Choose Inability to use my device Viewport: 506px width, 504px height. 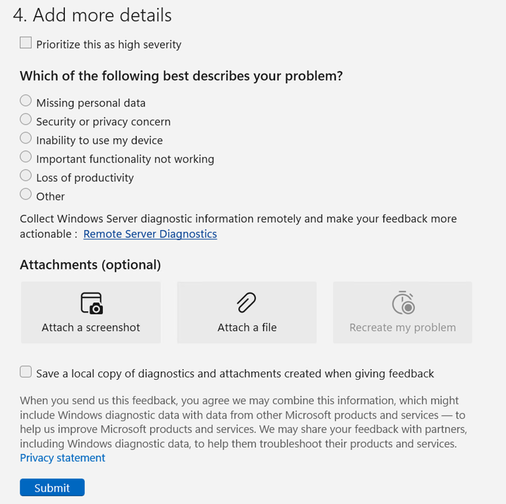click(x=26, y=138)
